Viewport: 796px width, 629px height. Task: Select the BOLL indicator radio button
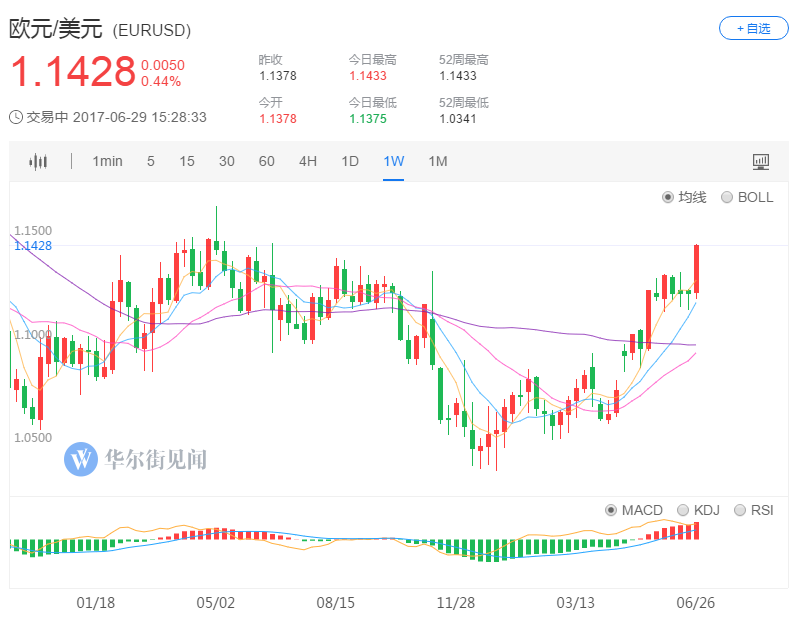tap(727, 197)
